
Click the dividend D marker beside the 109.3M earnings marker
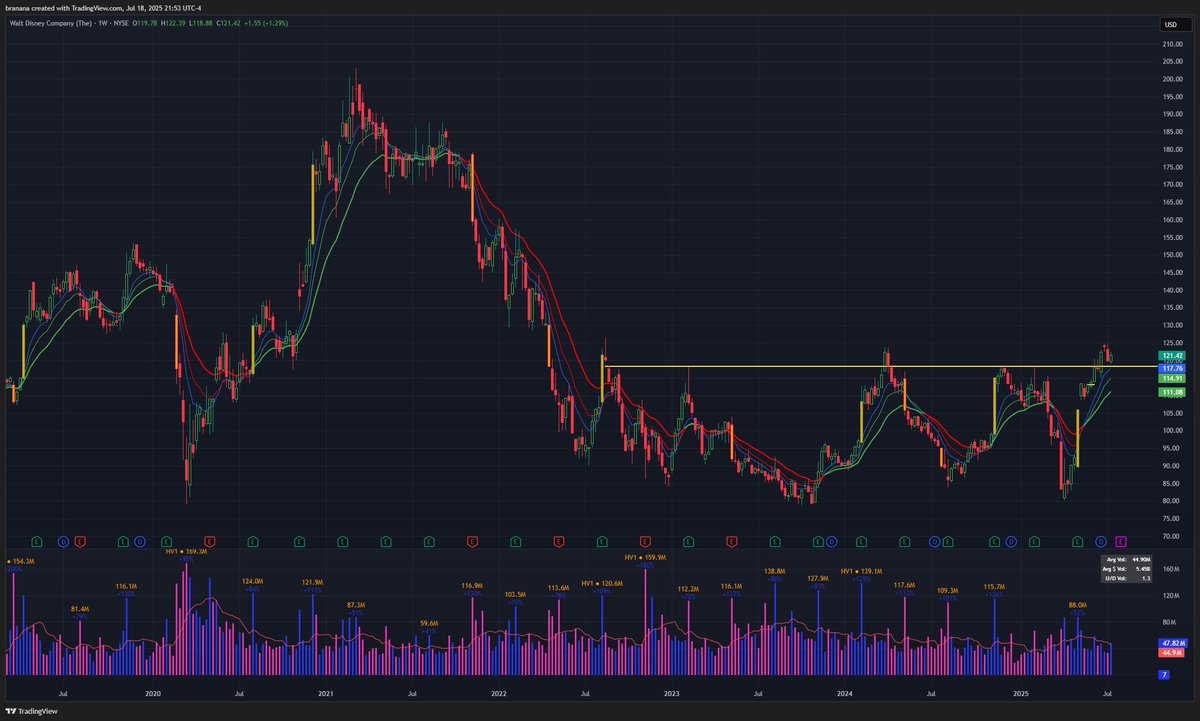(x=934, y=541)
